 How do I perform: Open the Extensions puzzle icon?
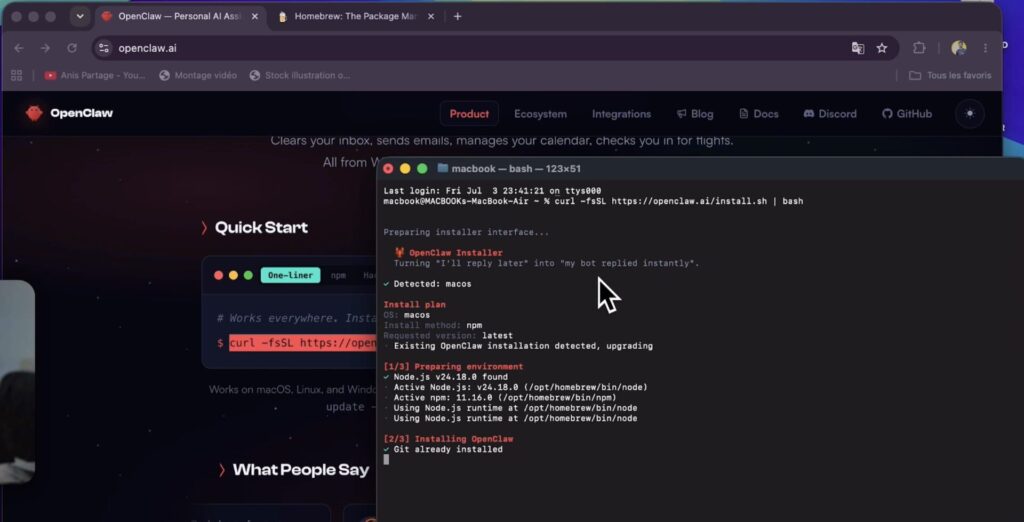[x=919, y=48]
